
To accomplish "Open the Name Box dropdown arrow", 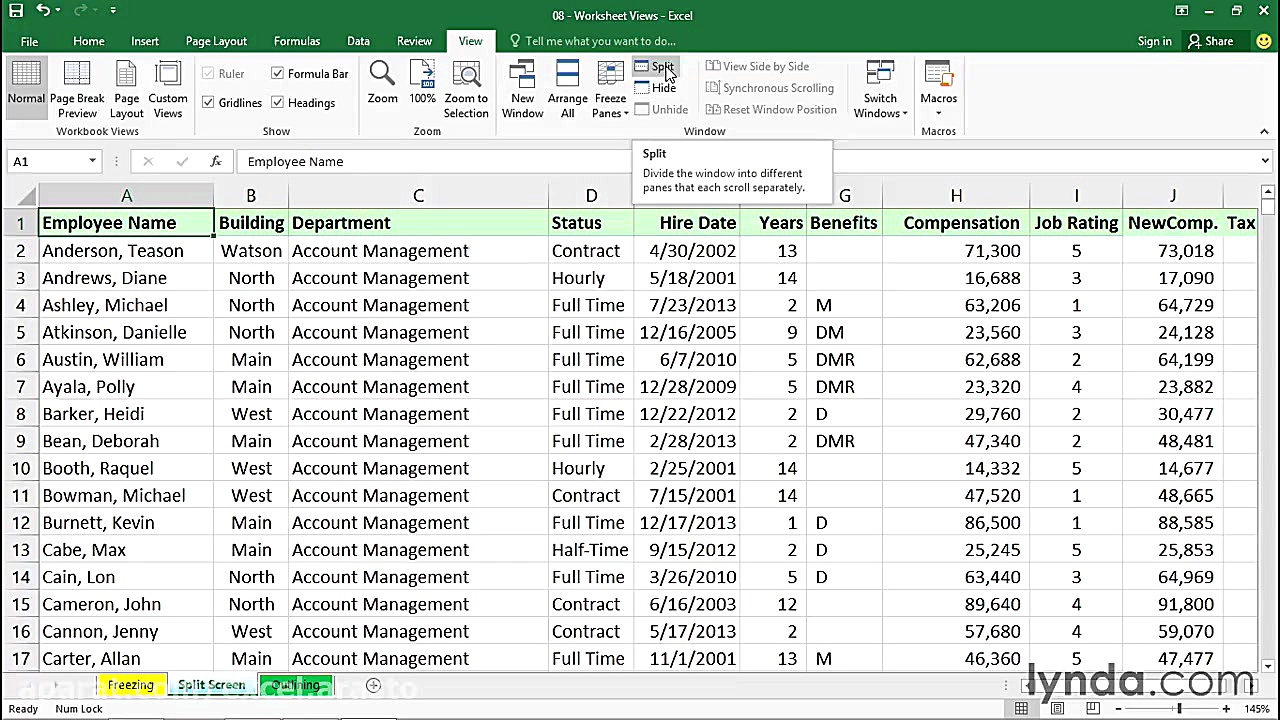I will coord(92,161).
